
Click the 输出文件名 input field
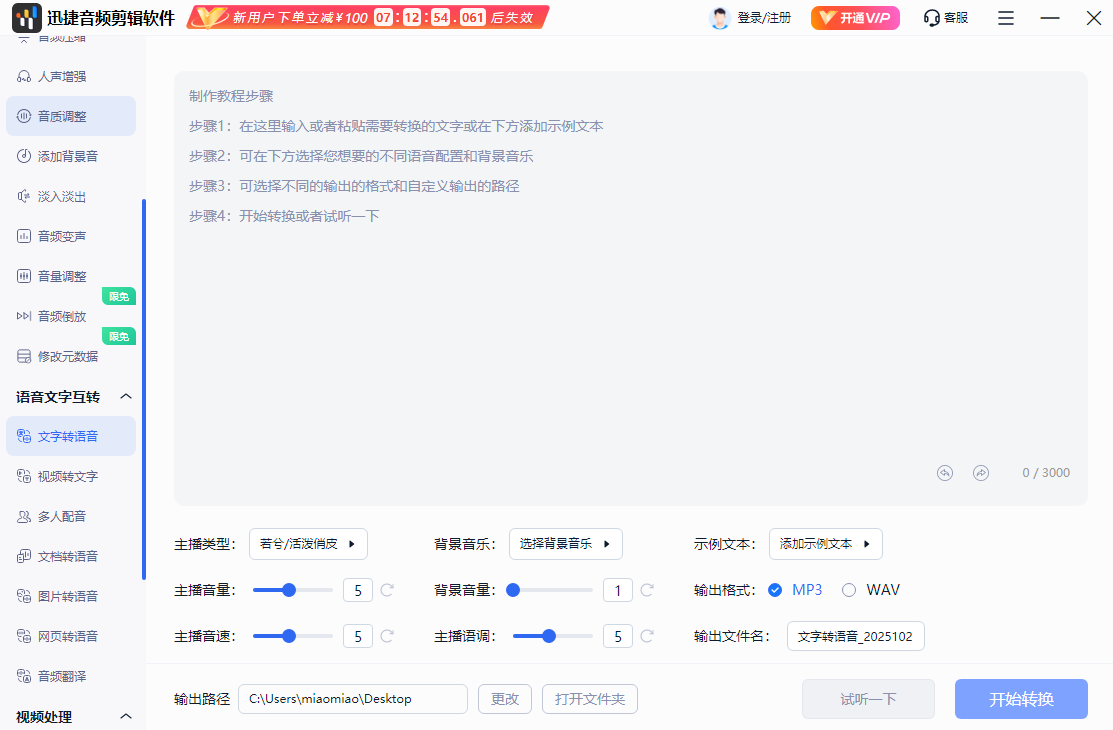pyautogui.click(x=855, y=636)
